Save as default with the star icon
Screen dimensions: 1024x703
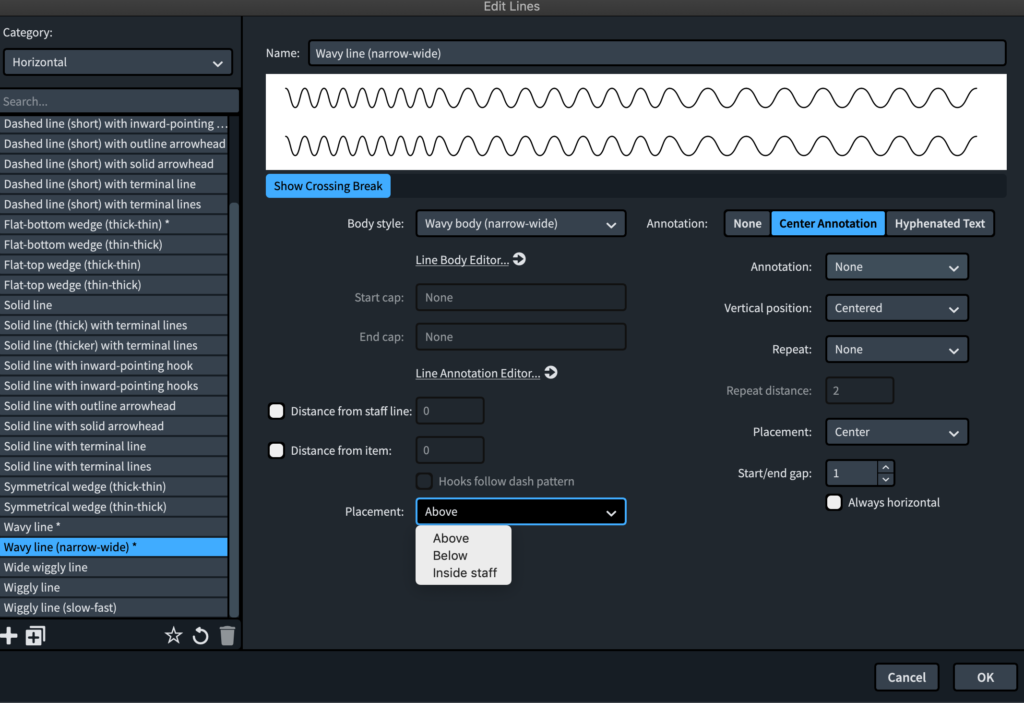point(173,635)
